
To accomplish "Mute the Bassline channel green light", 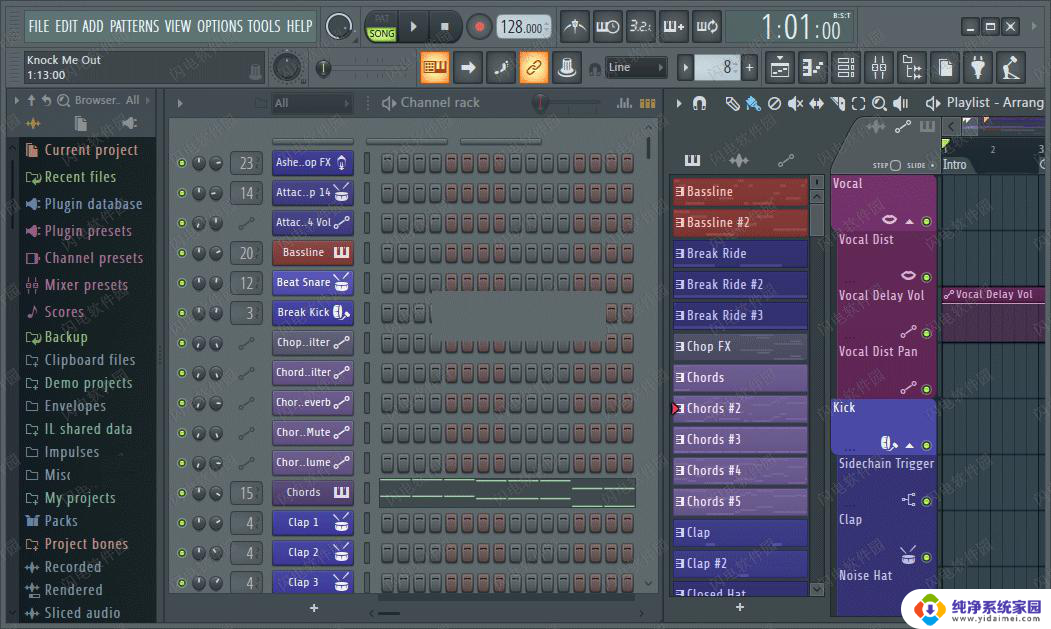I will [182, 253].
